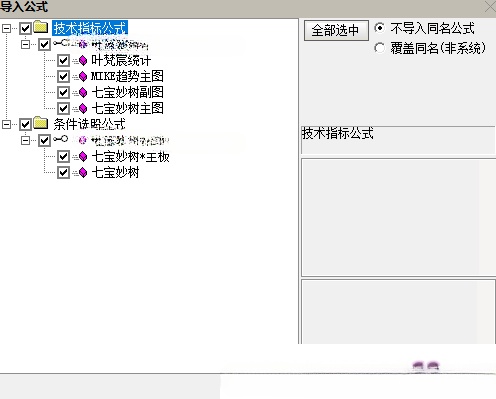
Task: Click the diamond icon beside the last 七宝妙树 item
Action: 83,173
